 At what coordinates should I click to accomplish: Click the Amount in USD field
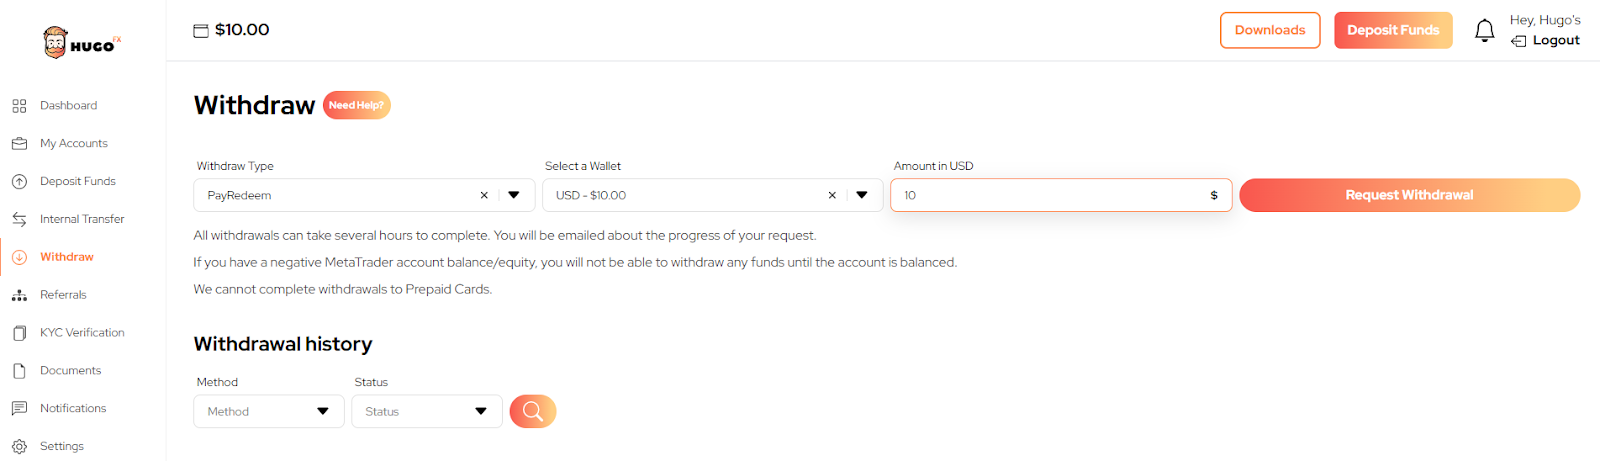click(1050, 195)
